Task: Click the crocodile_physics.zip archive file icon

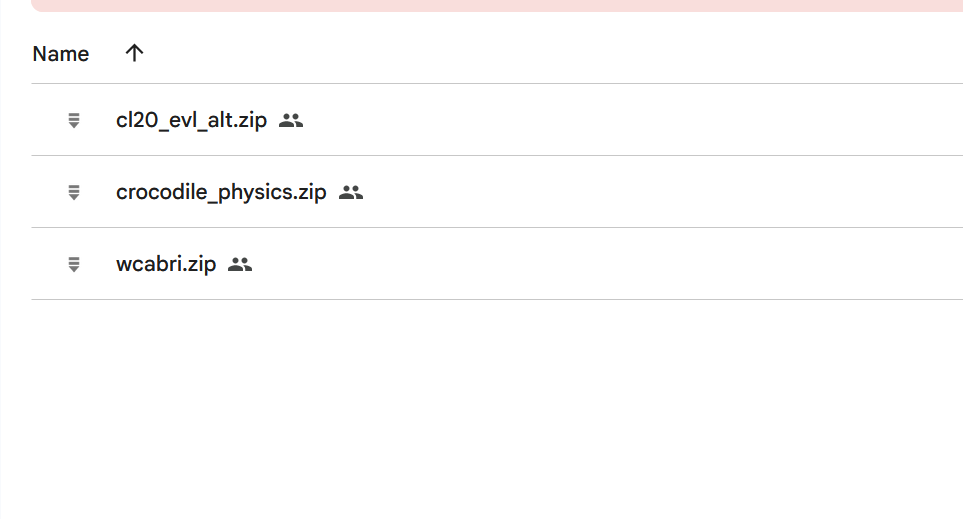Action: [73, 193]
